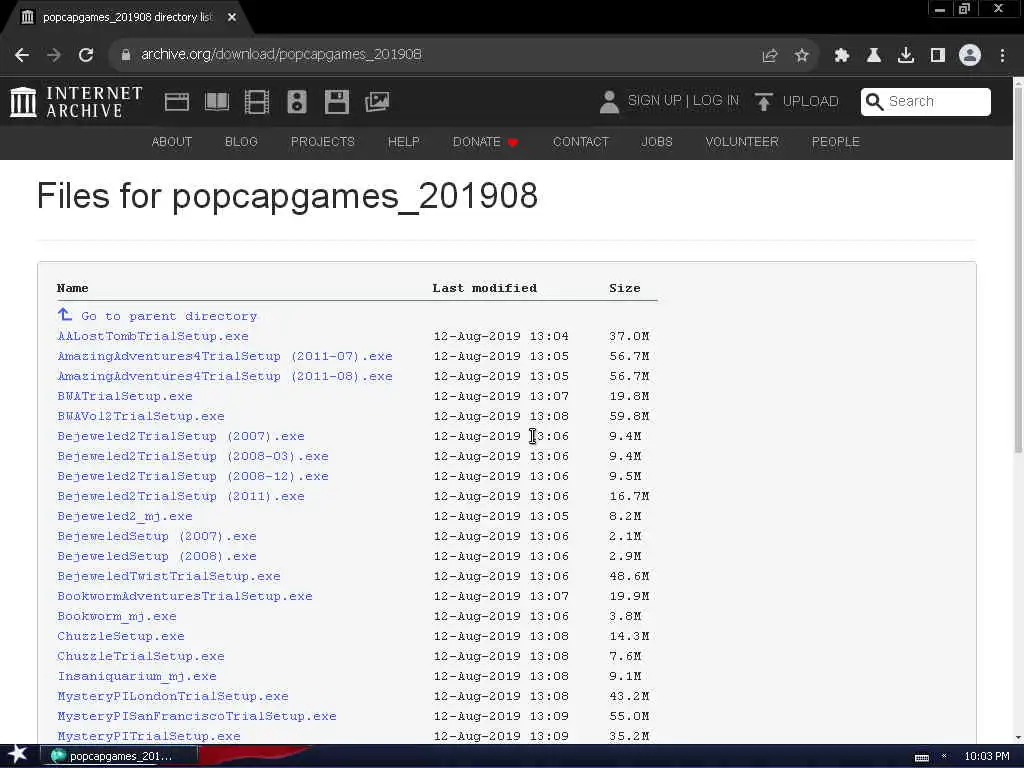The image size is (1024, 768).
Task: Open the Images icon
Action: pos(377,102)
